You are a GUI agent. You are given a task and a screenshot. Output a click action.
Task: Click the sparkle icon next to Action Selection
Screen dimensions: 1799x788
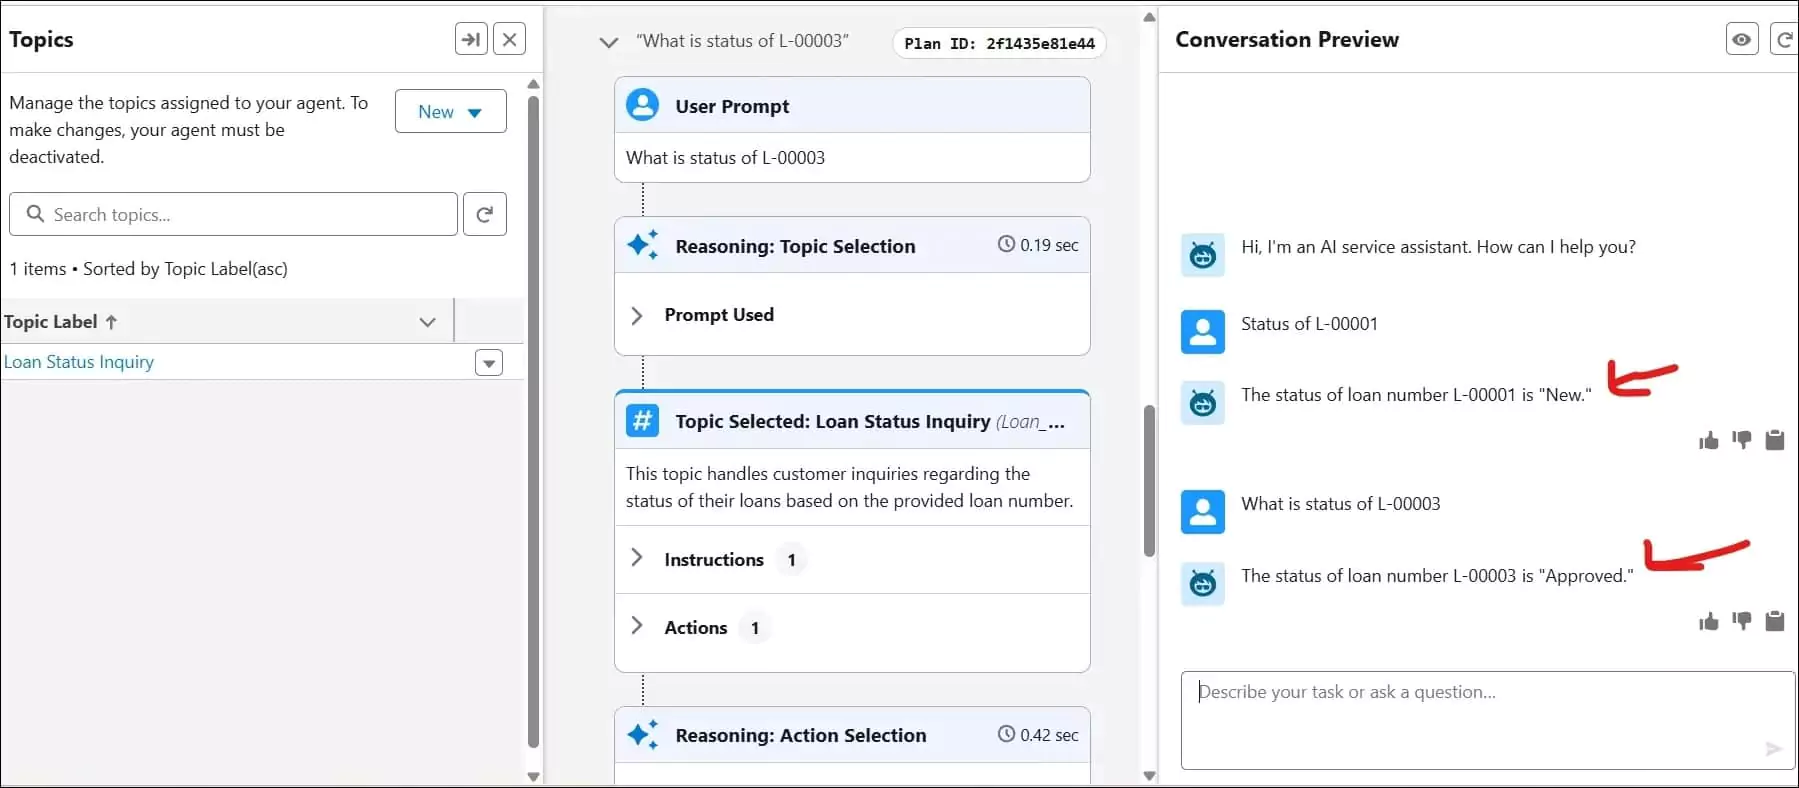642,735
